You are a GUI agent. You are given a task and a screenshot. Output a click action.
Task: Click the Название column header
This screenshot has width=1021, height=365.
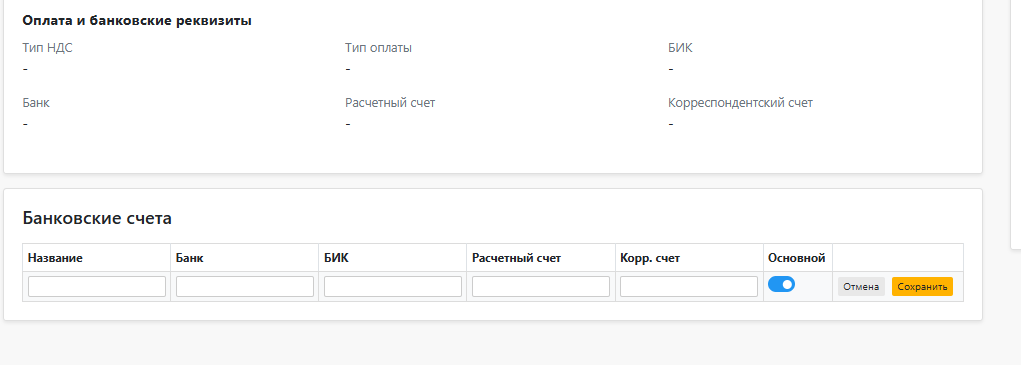55,258
